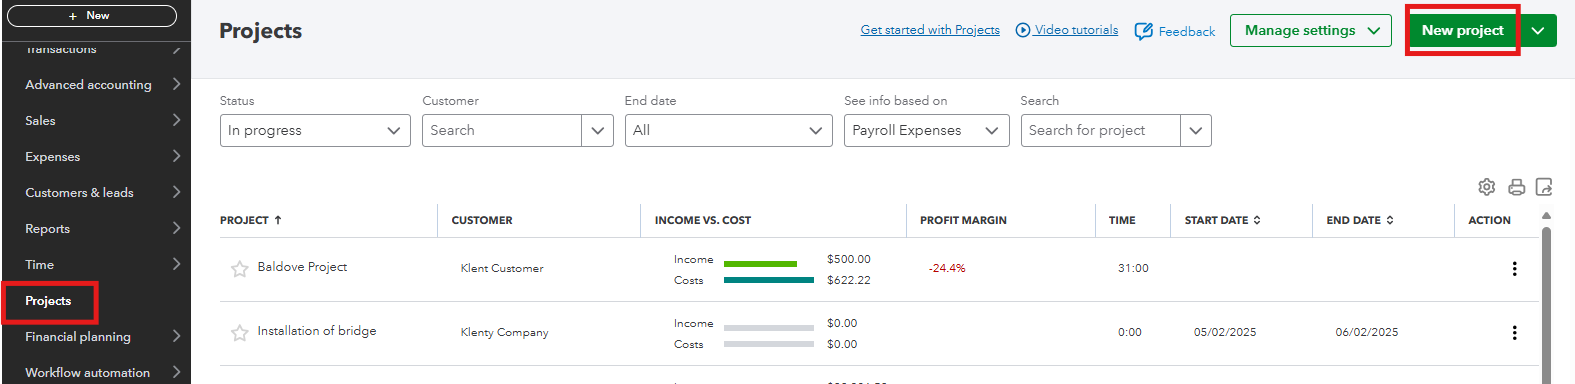Click the table vertical scrollbar
Image resolution: width=1575 pixels, height=384 pixels.
tap(1546, 305)
